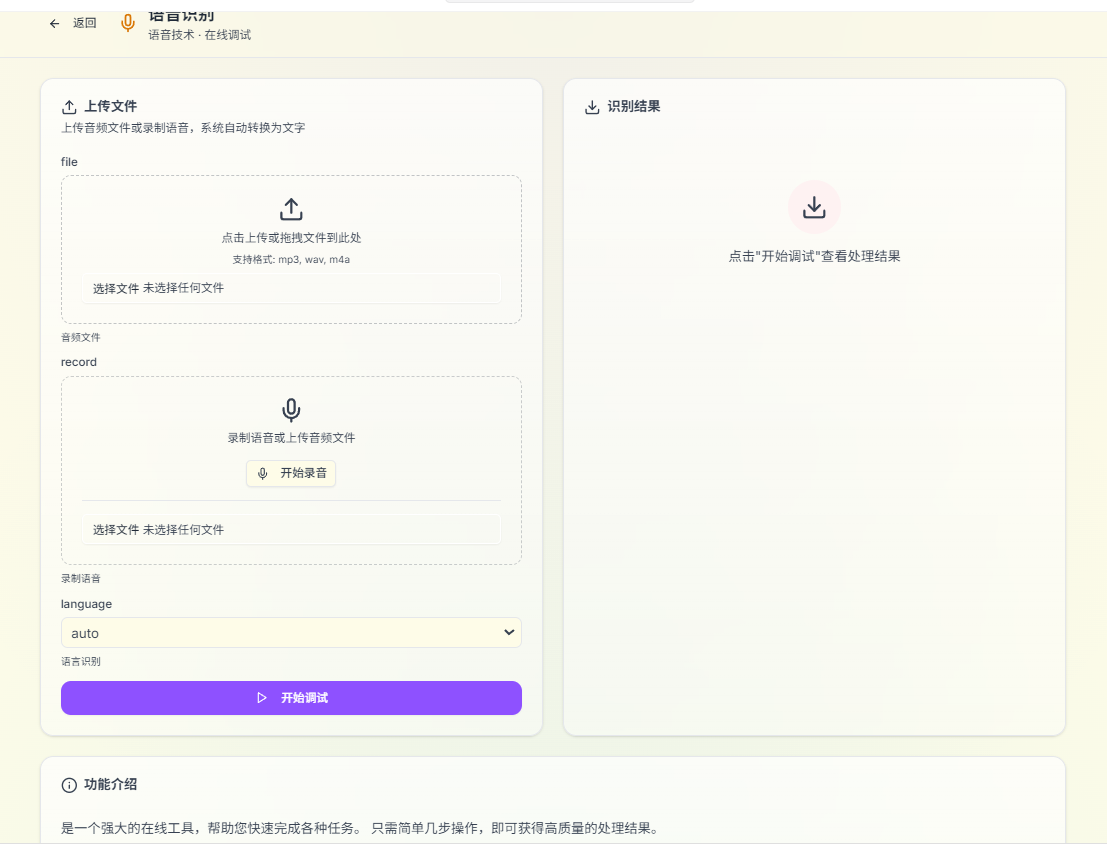Run the 开始调试 purple button
1107x844 pixels.
pos(291,698)
